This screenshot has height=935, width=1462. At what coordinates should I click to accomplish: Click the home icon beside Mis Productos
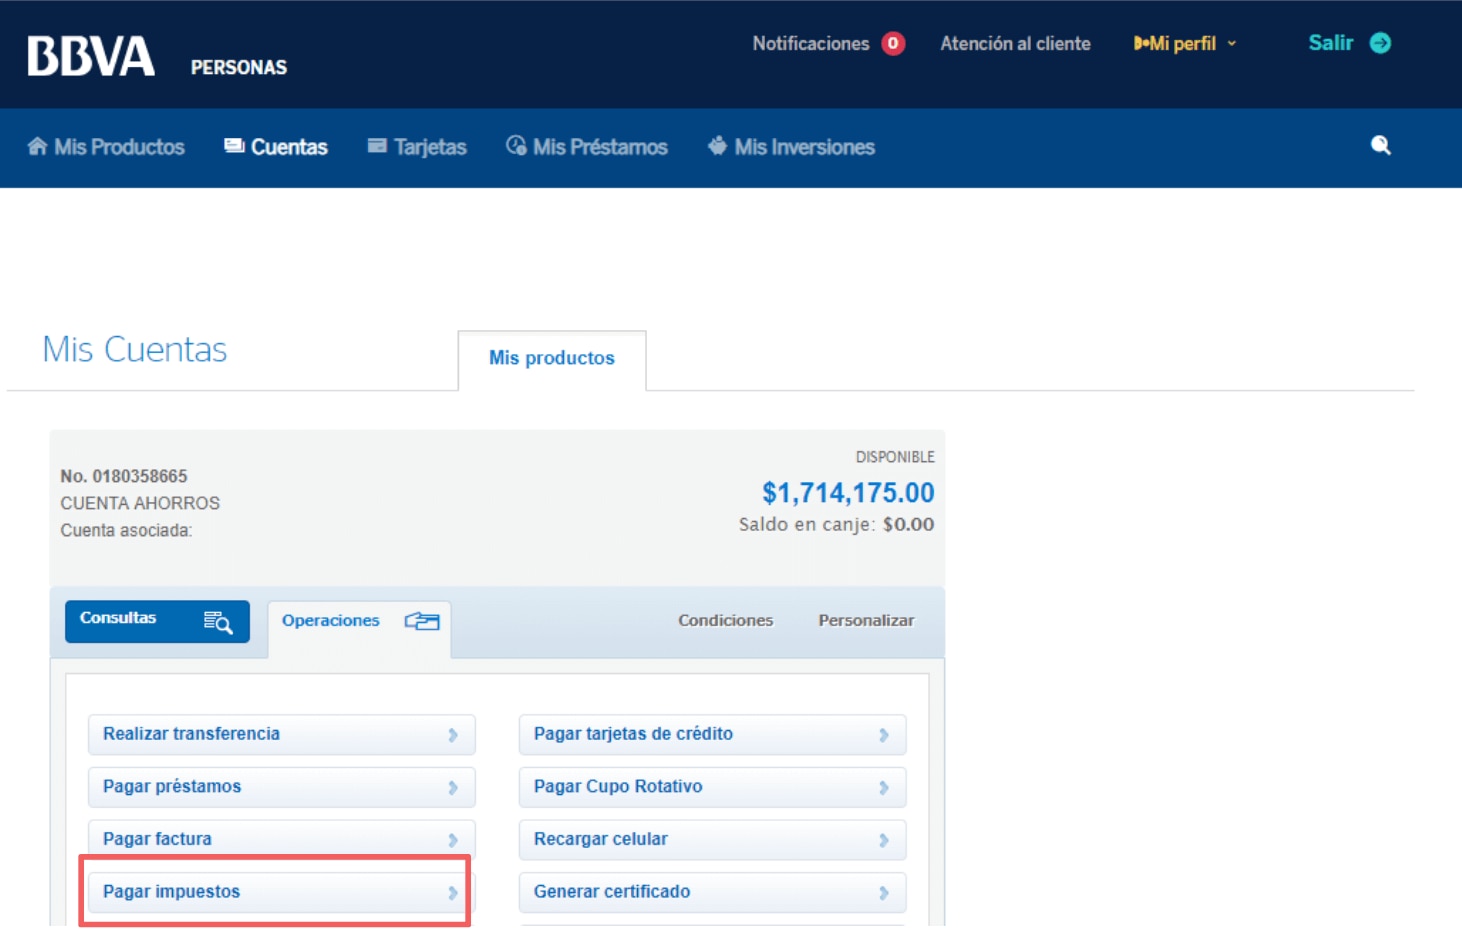[37, 146]
